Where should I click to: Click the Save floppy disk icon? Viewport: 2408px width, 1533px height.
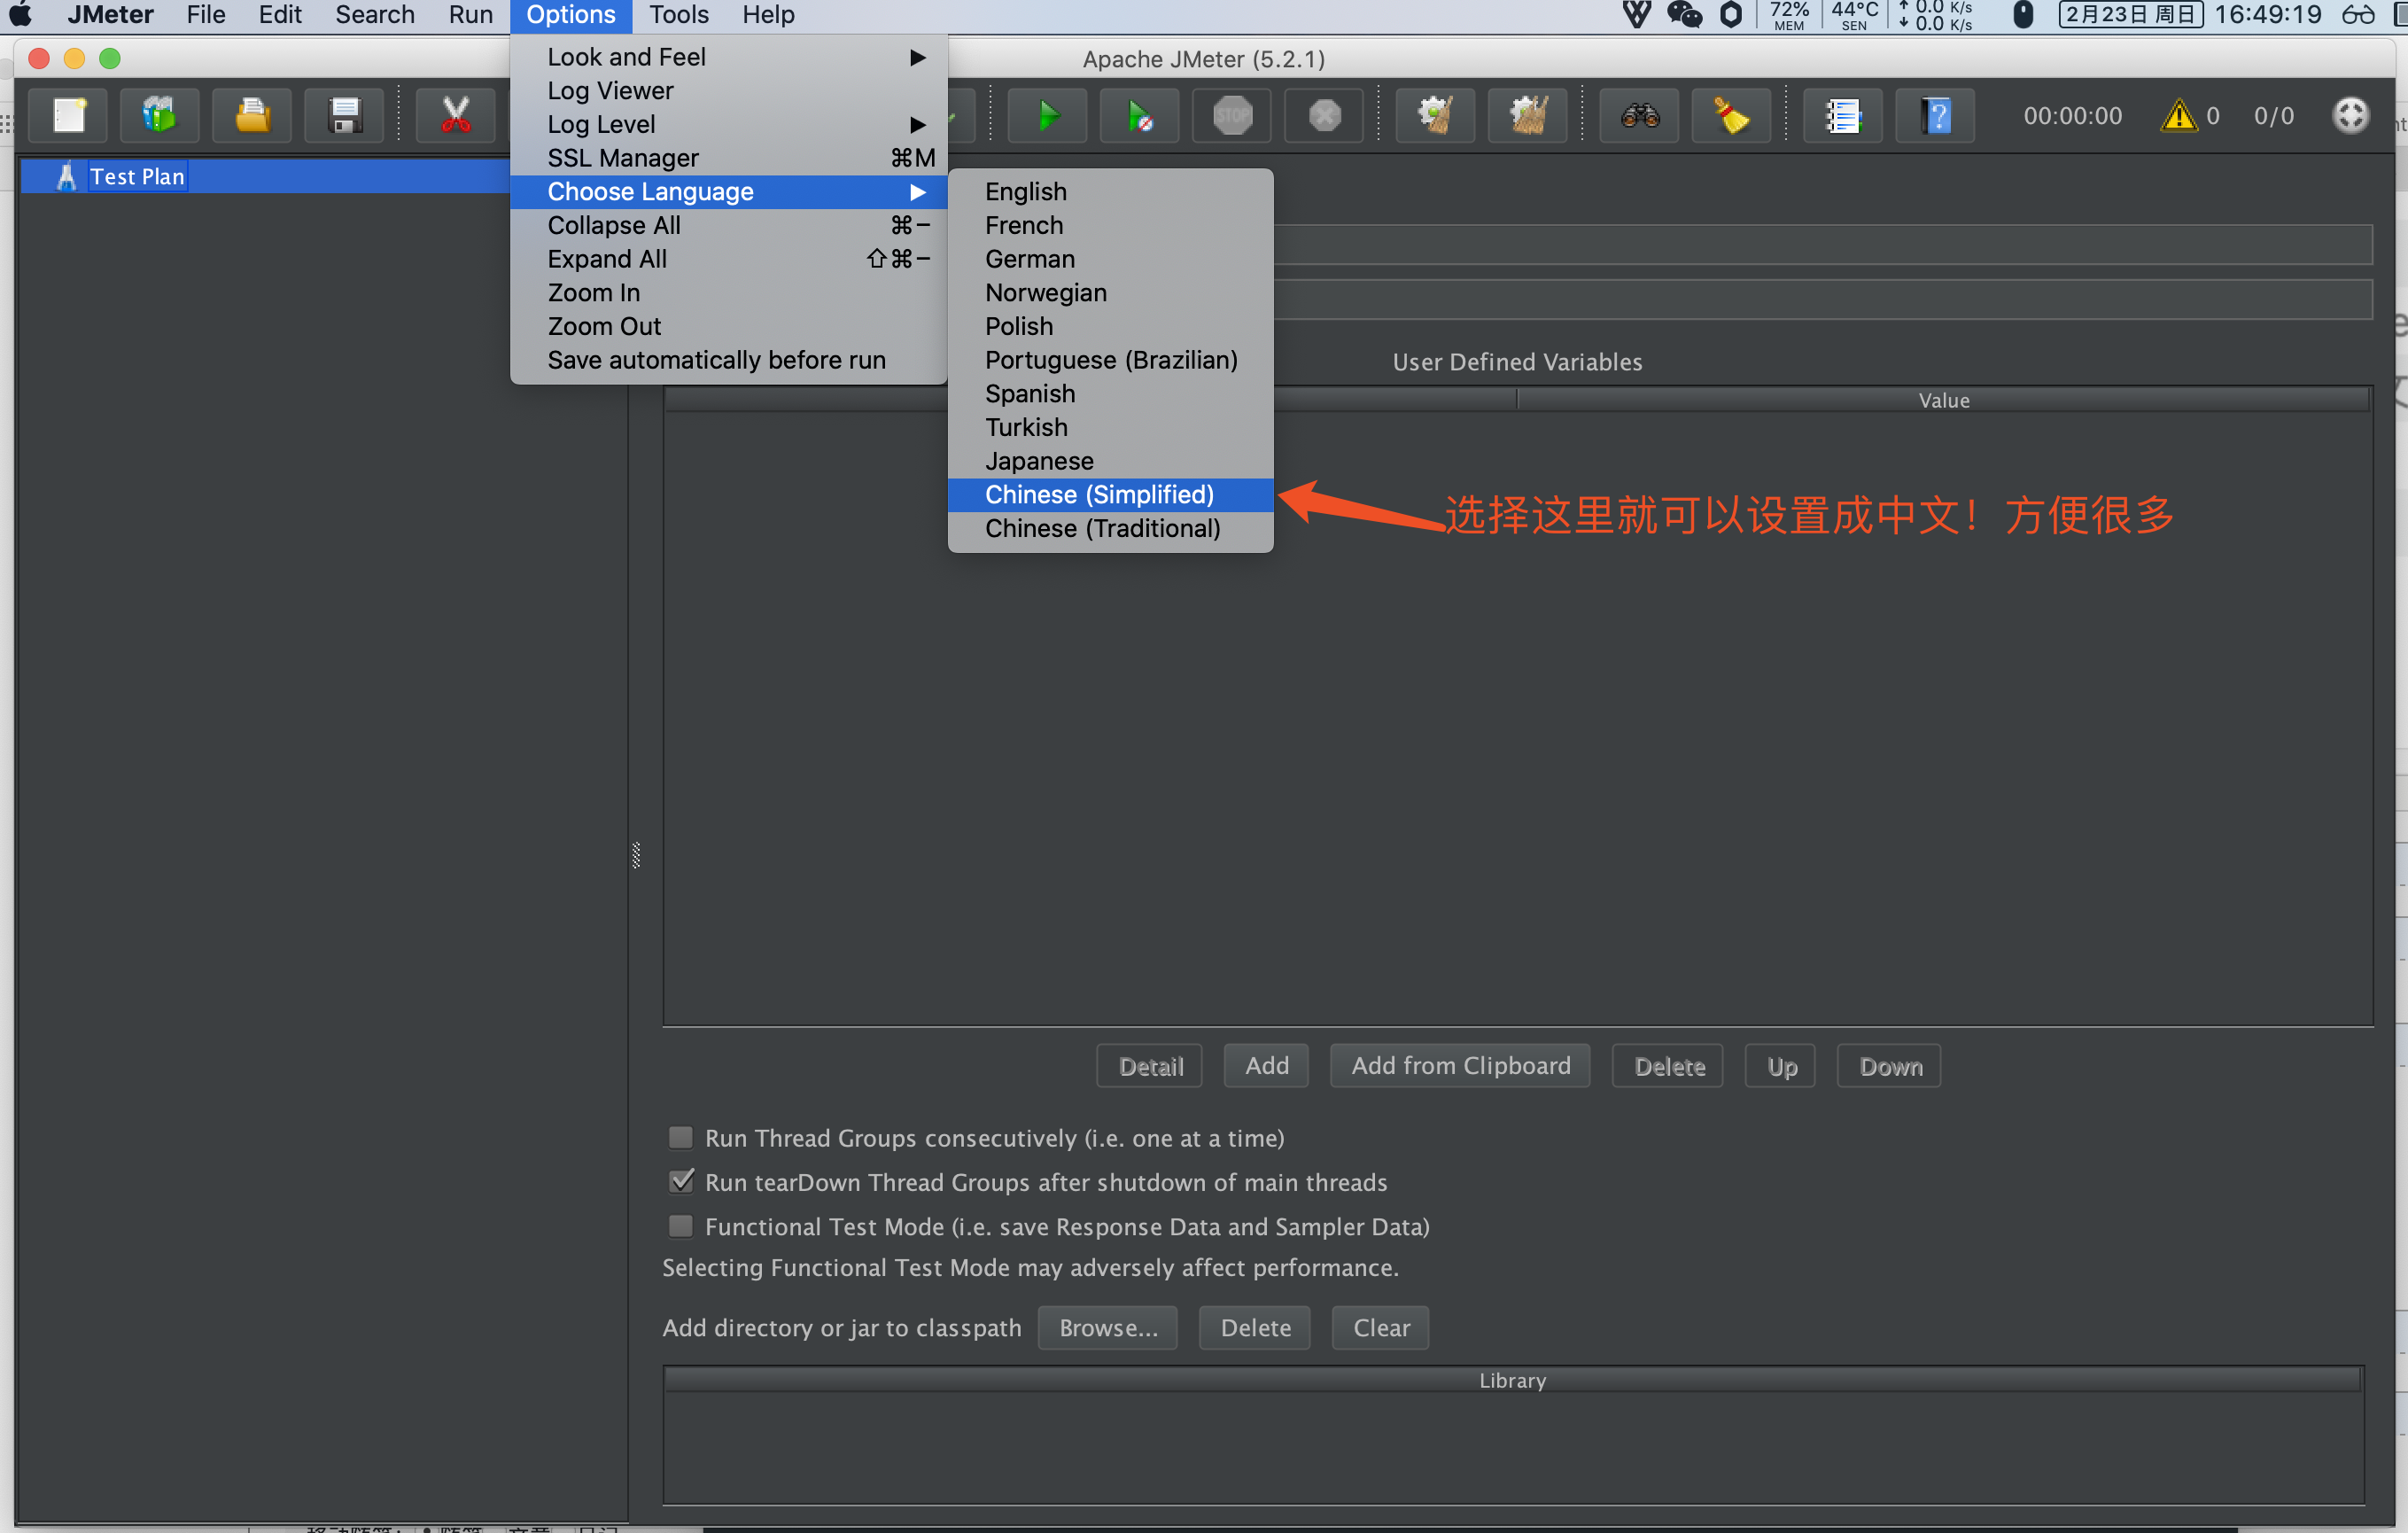344,116
